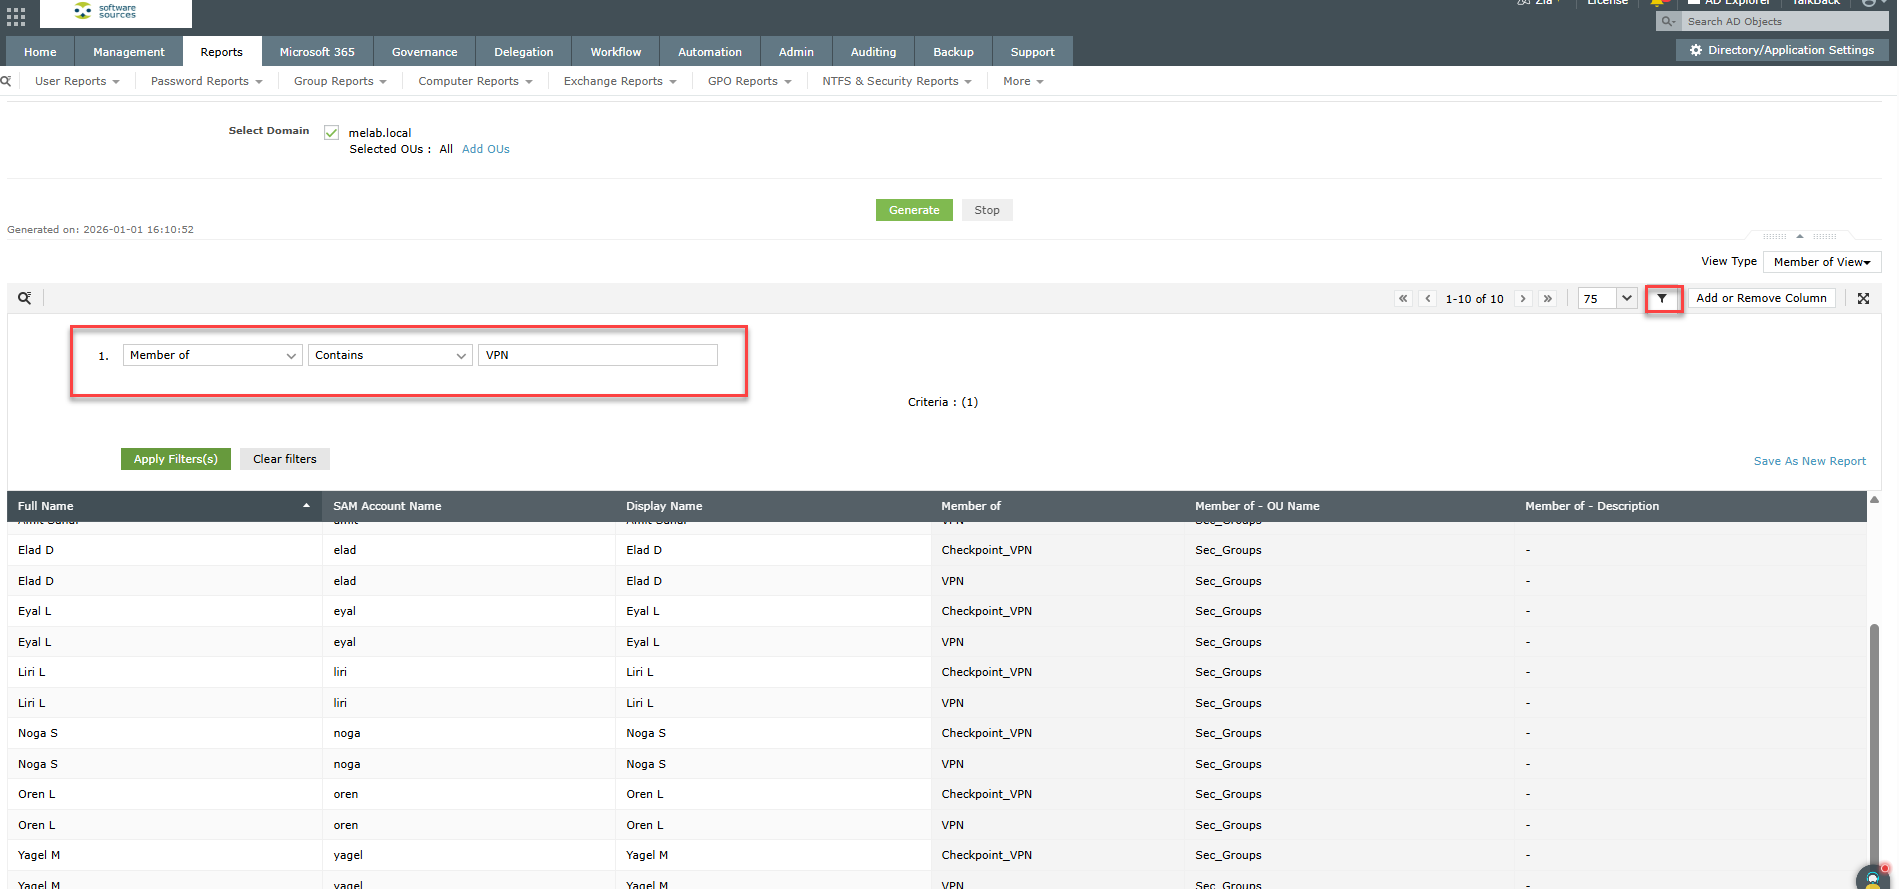Click the filter funnel icon
The image size is (1899, 889).
(x=1662, y=298)
